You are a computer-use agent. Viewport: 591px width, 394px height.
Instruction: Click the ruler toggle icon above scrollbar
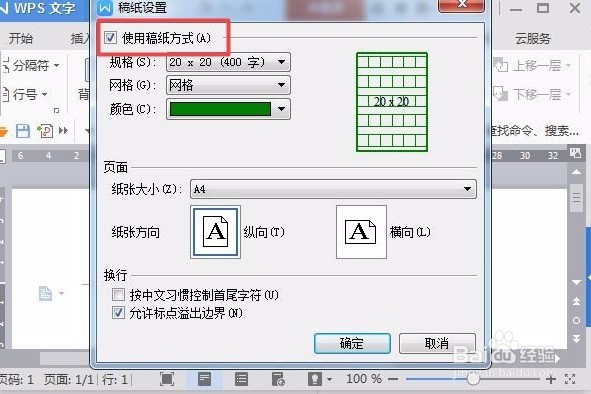576,153
